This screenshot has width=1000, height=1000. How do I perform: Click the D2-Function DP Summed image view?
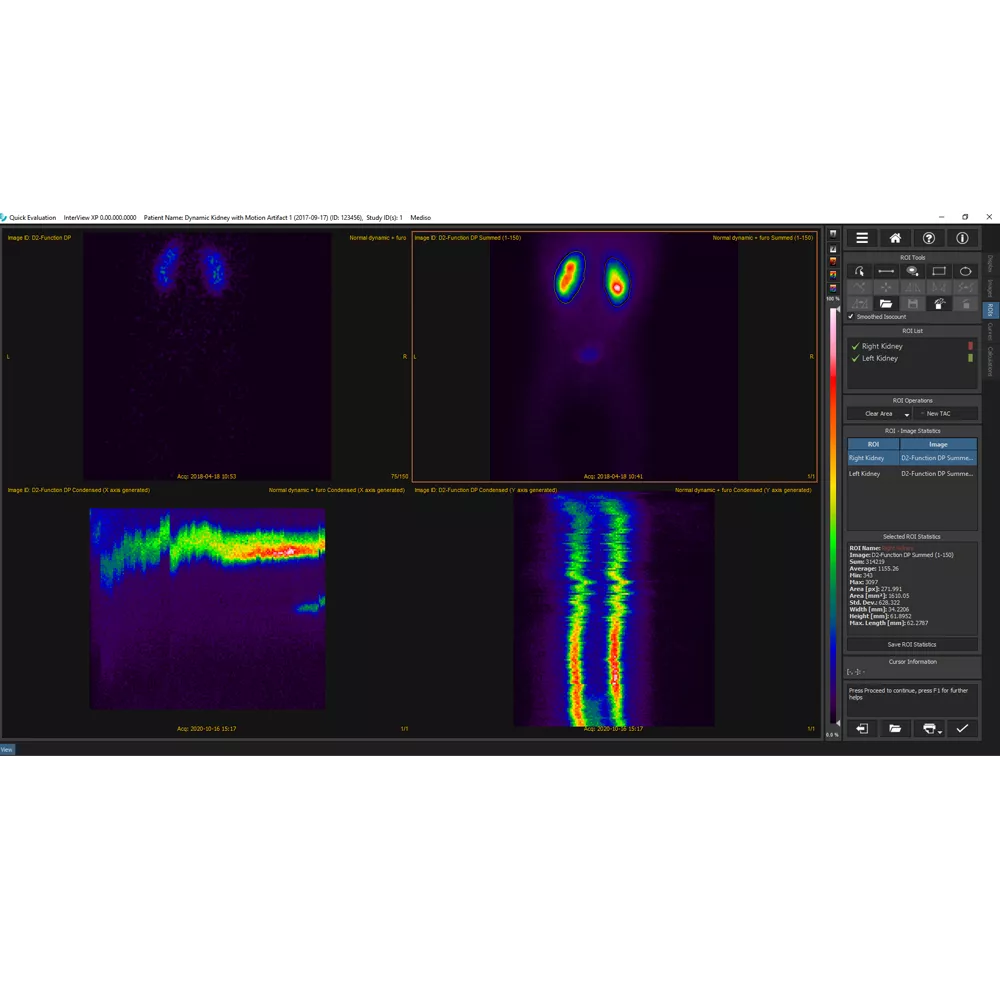[x=614, y=356]
